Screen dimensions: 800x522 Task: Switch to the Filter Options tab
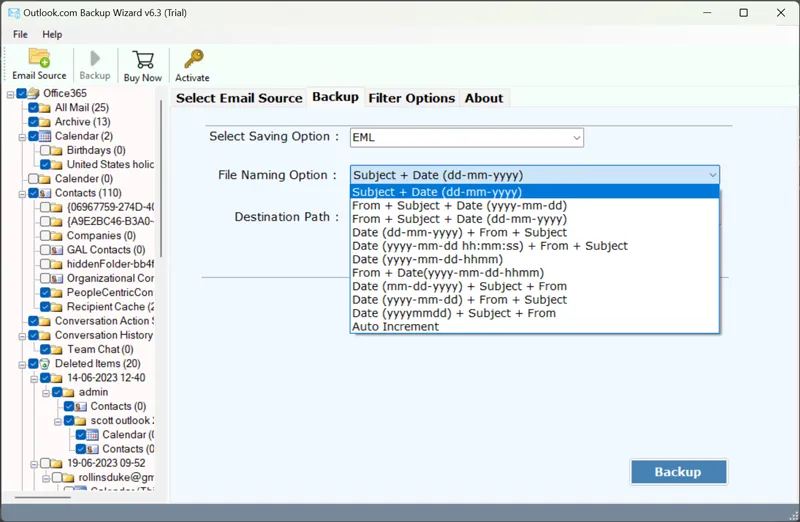(x=411, y=98)
